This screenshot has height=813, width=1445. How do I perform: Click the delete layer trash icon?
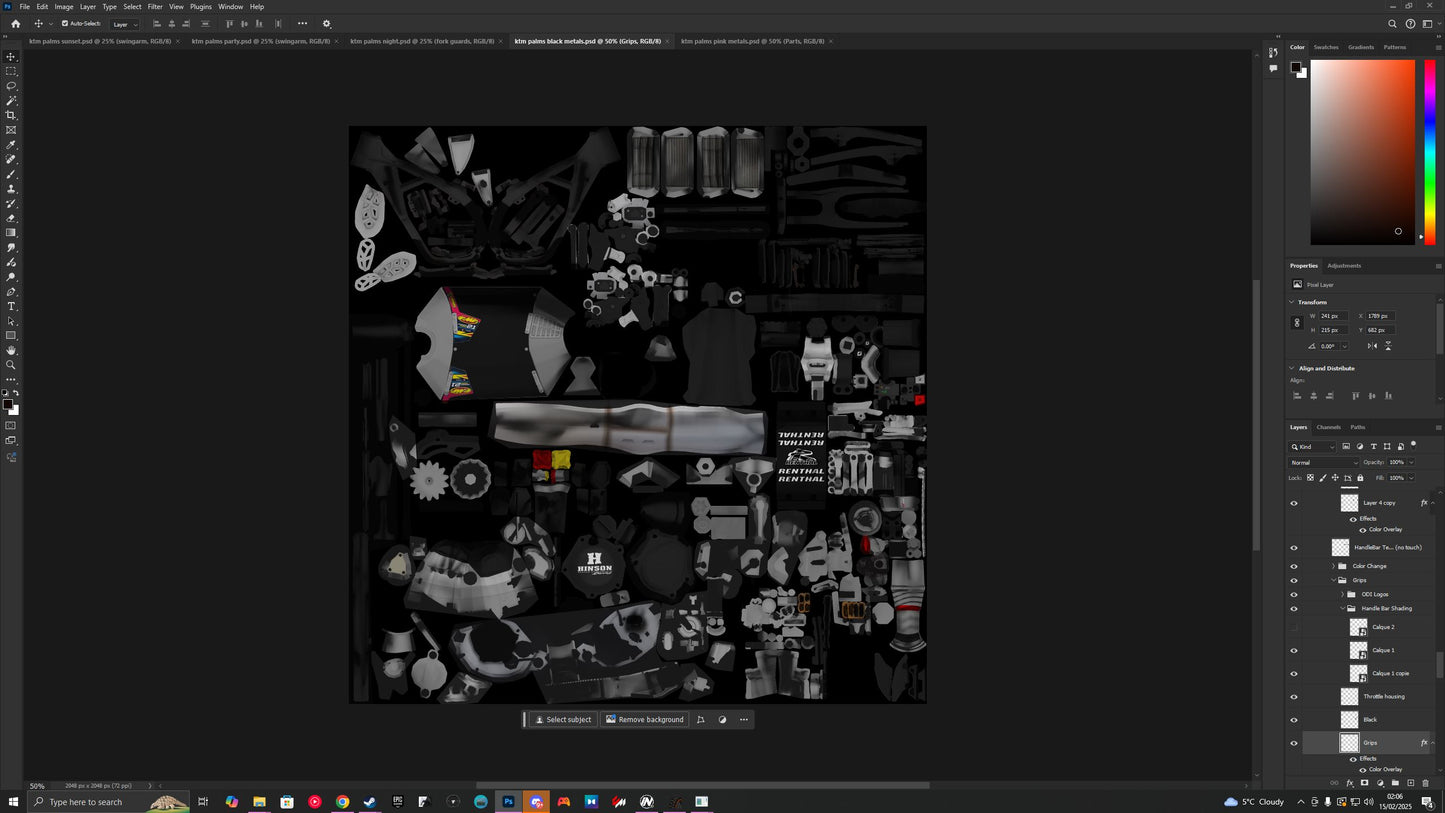click(1425, 783)
